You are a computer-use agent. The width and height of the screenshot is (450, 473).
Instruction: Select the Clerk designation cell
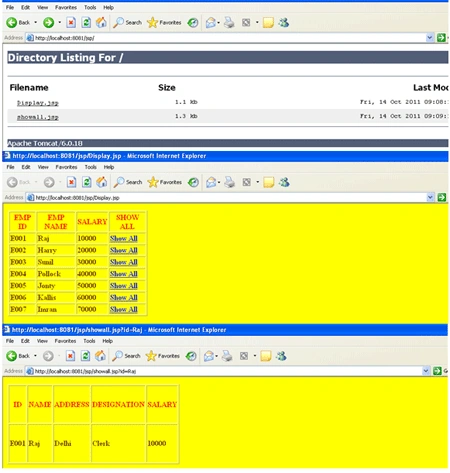click(118, 443)
